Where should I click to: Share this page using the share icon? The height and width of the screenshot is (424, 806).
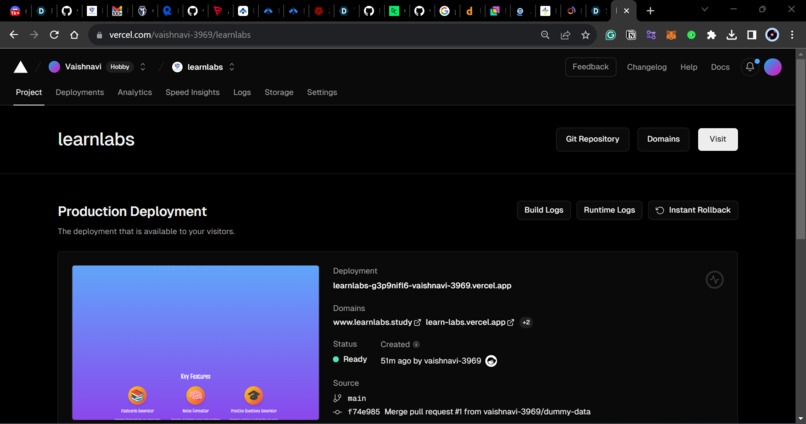click(x=565, y=35)
